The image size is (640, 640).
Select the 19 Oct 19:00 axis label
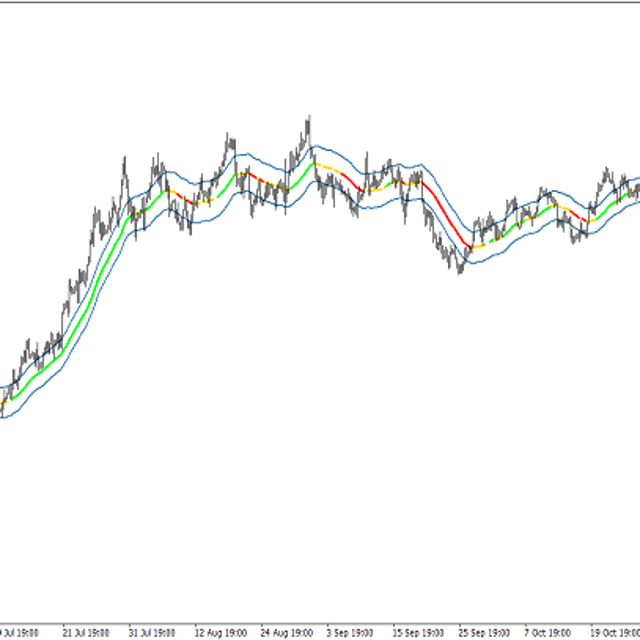point(610,633)
